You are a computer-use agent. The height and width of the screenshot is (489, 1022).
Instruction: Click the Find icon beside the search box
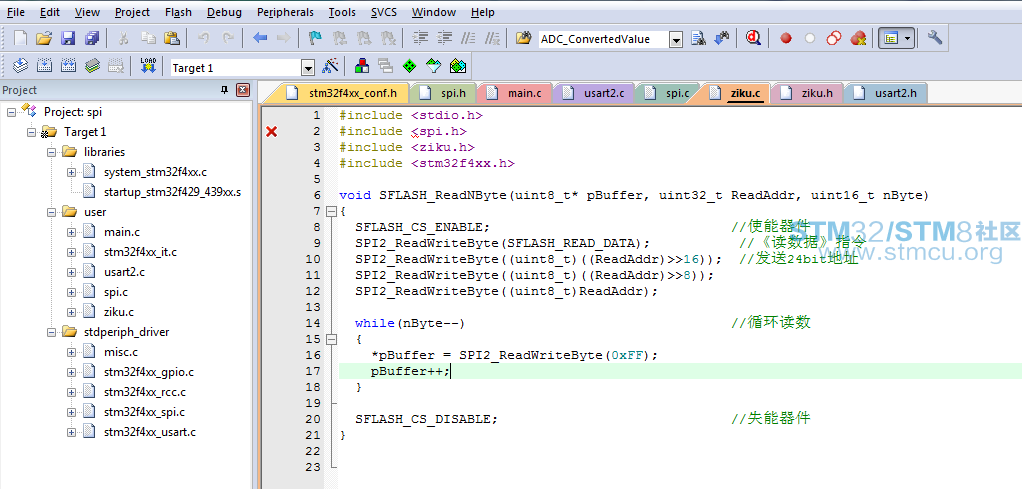[699, 38]
